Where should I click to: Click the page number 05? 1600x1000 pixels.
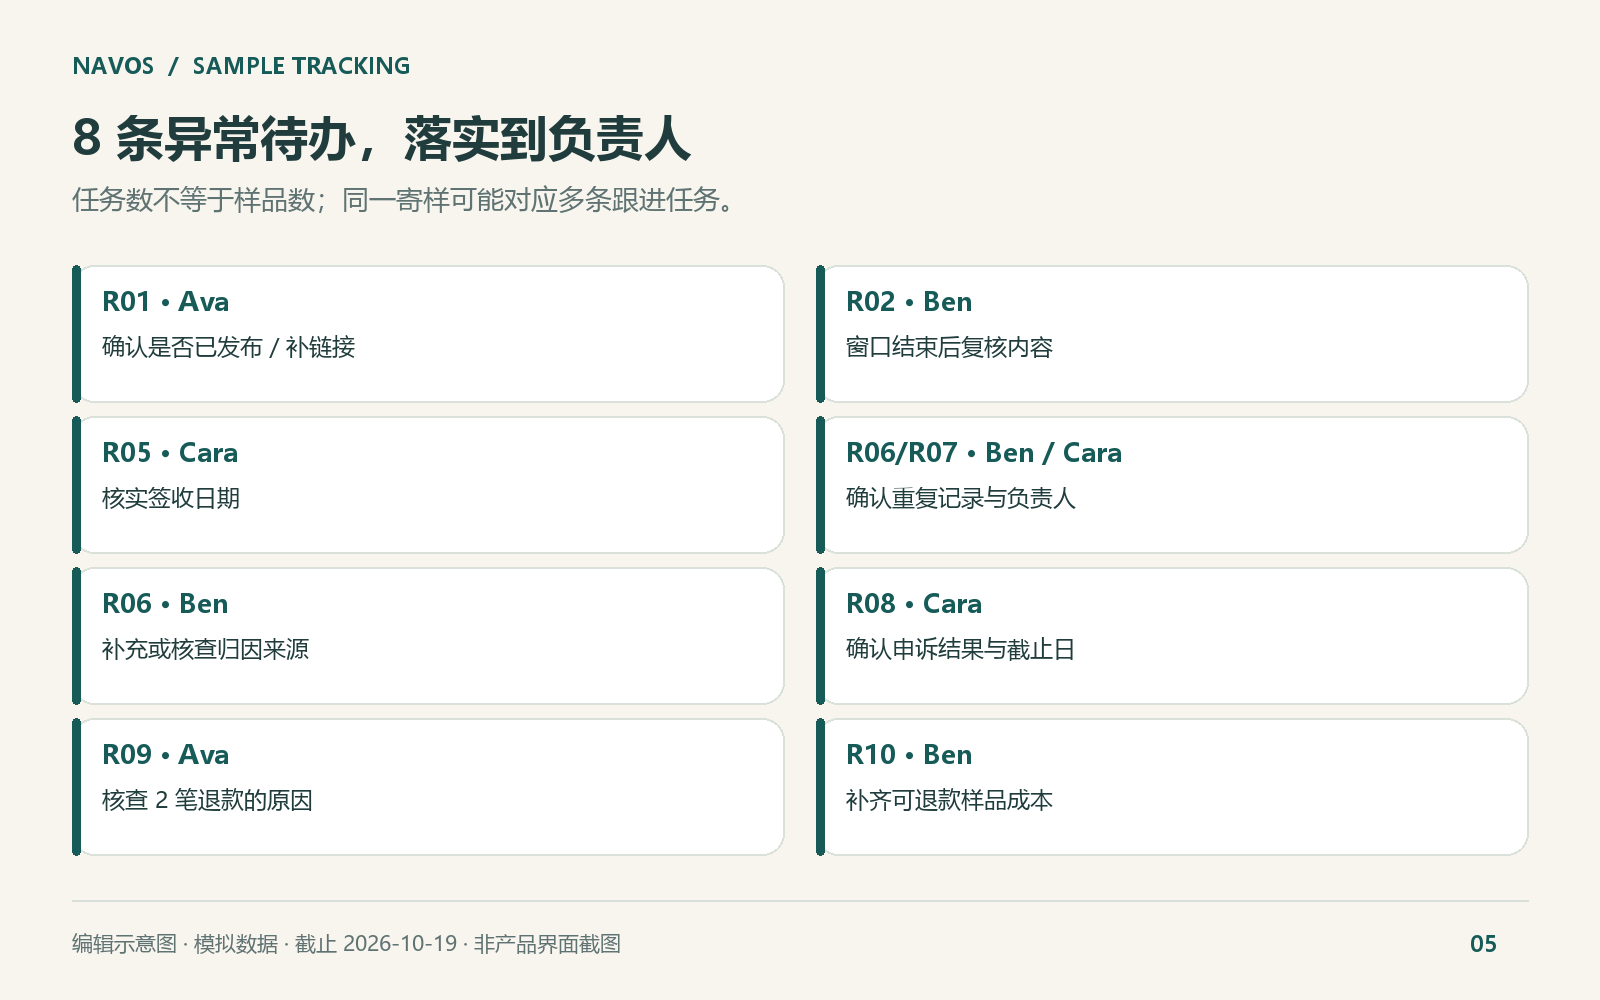[1483, 944]
